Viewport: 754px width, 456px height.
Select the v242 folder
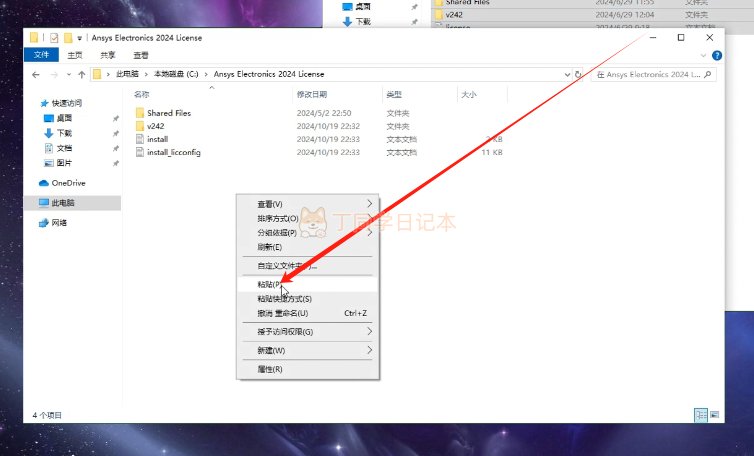pos(155,126)
